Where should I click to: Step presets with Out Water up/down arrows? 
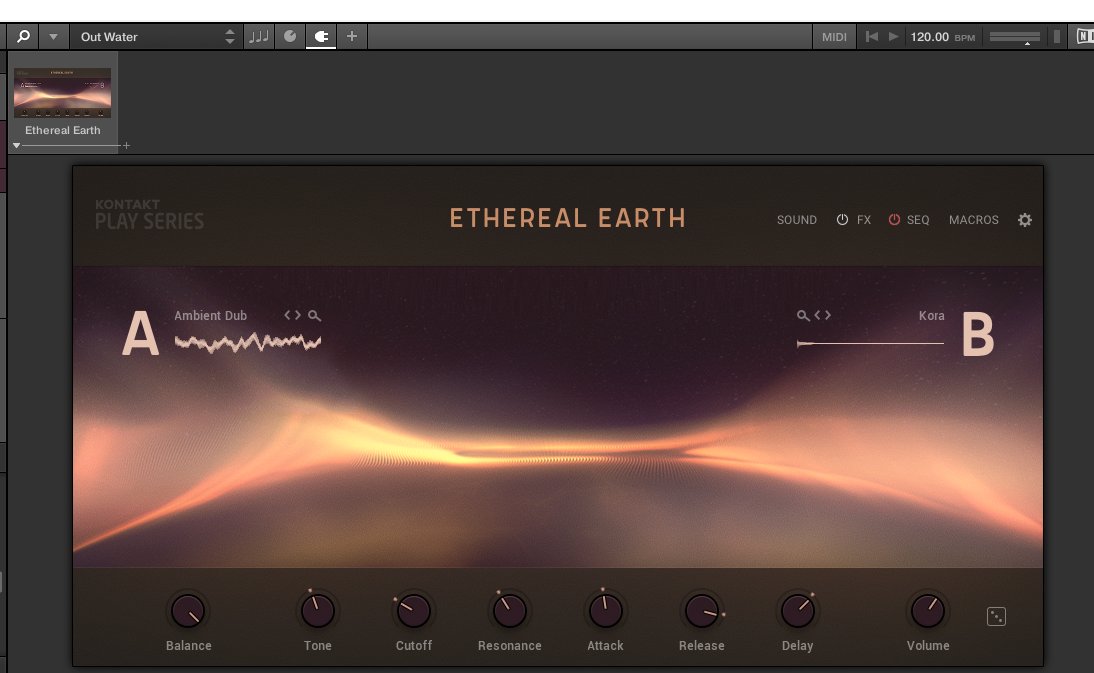coord(230,37)
